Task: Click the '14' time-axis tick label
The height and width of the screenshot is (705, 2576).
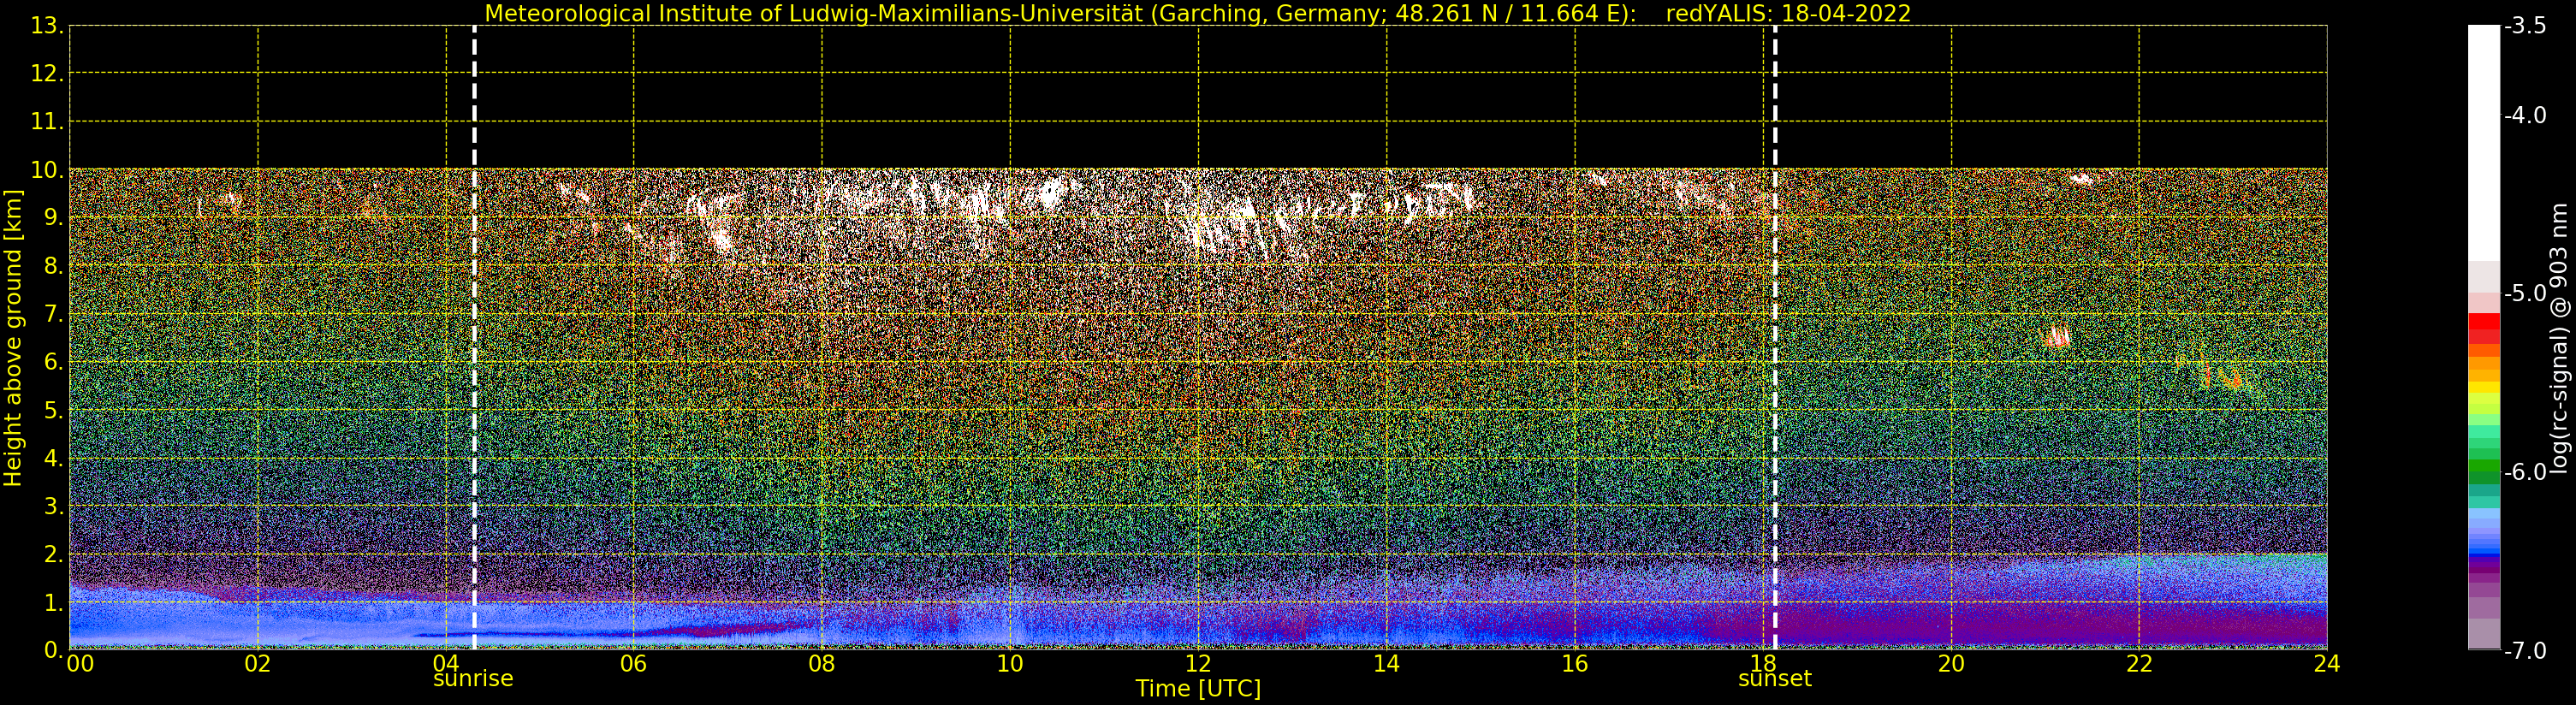Action: [1386, 663]
